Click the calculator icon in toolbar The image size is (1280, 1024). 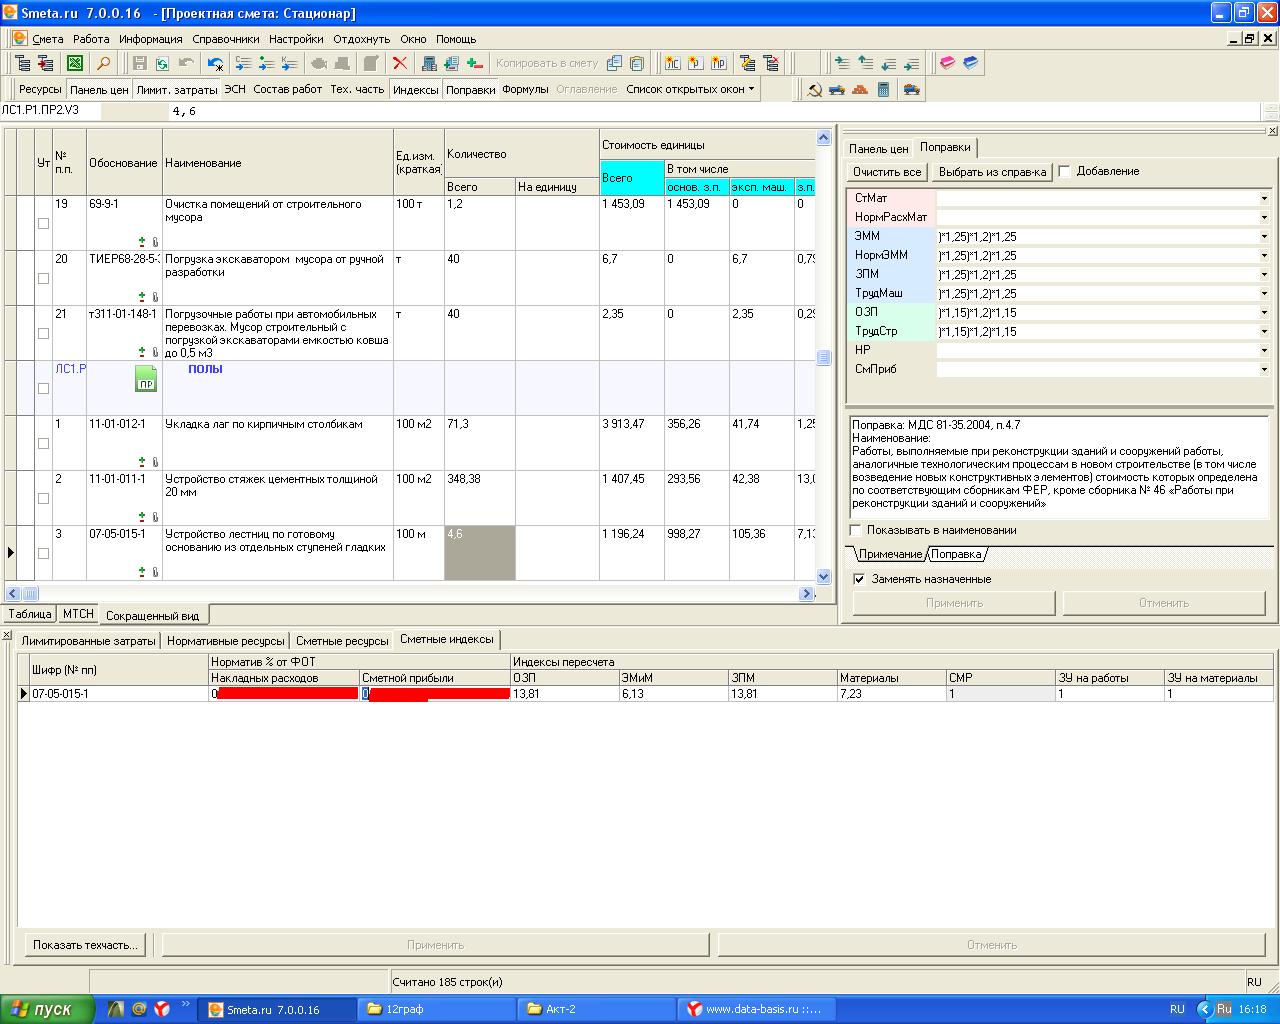pos(884,89)
